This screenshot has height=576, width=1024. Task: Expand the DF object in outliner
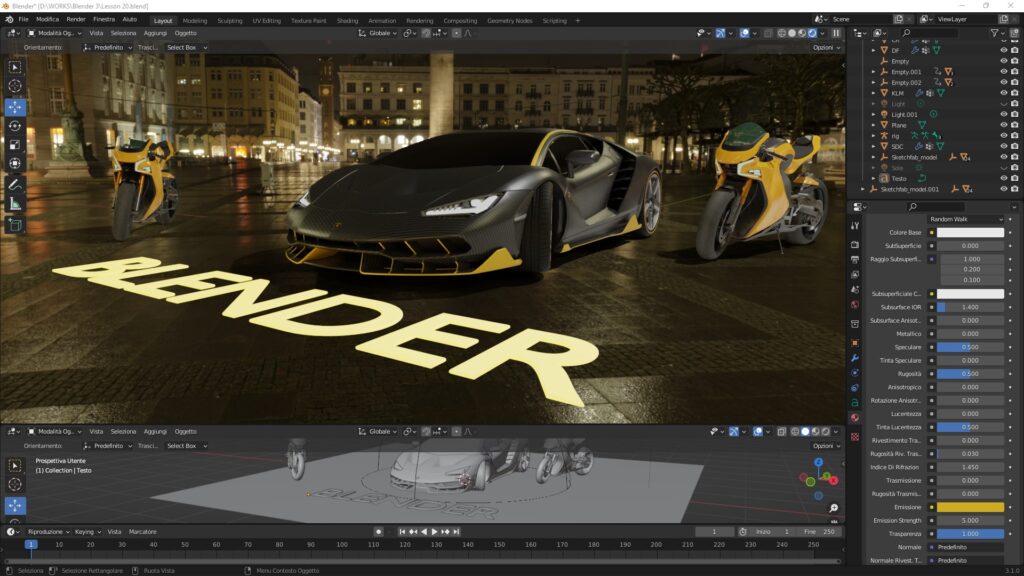click(874, 50)
